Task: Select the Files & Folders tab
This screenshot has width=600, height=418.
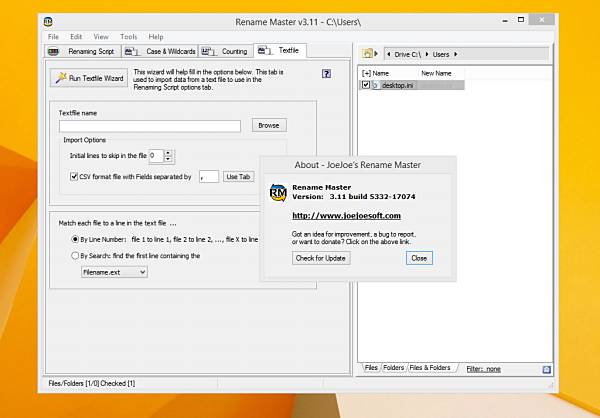Action: point(430,368)
